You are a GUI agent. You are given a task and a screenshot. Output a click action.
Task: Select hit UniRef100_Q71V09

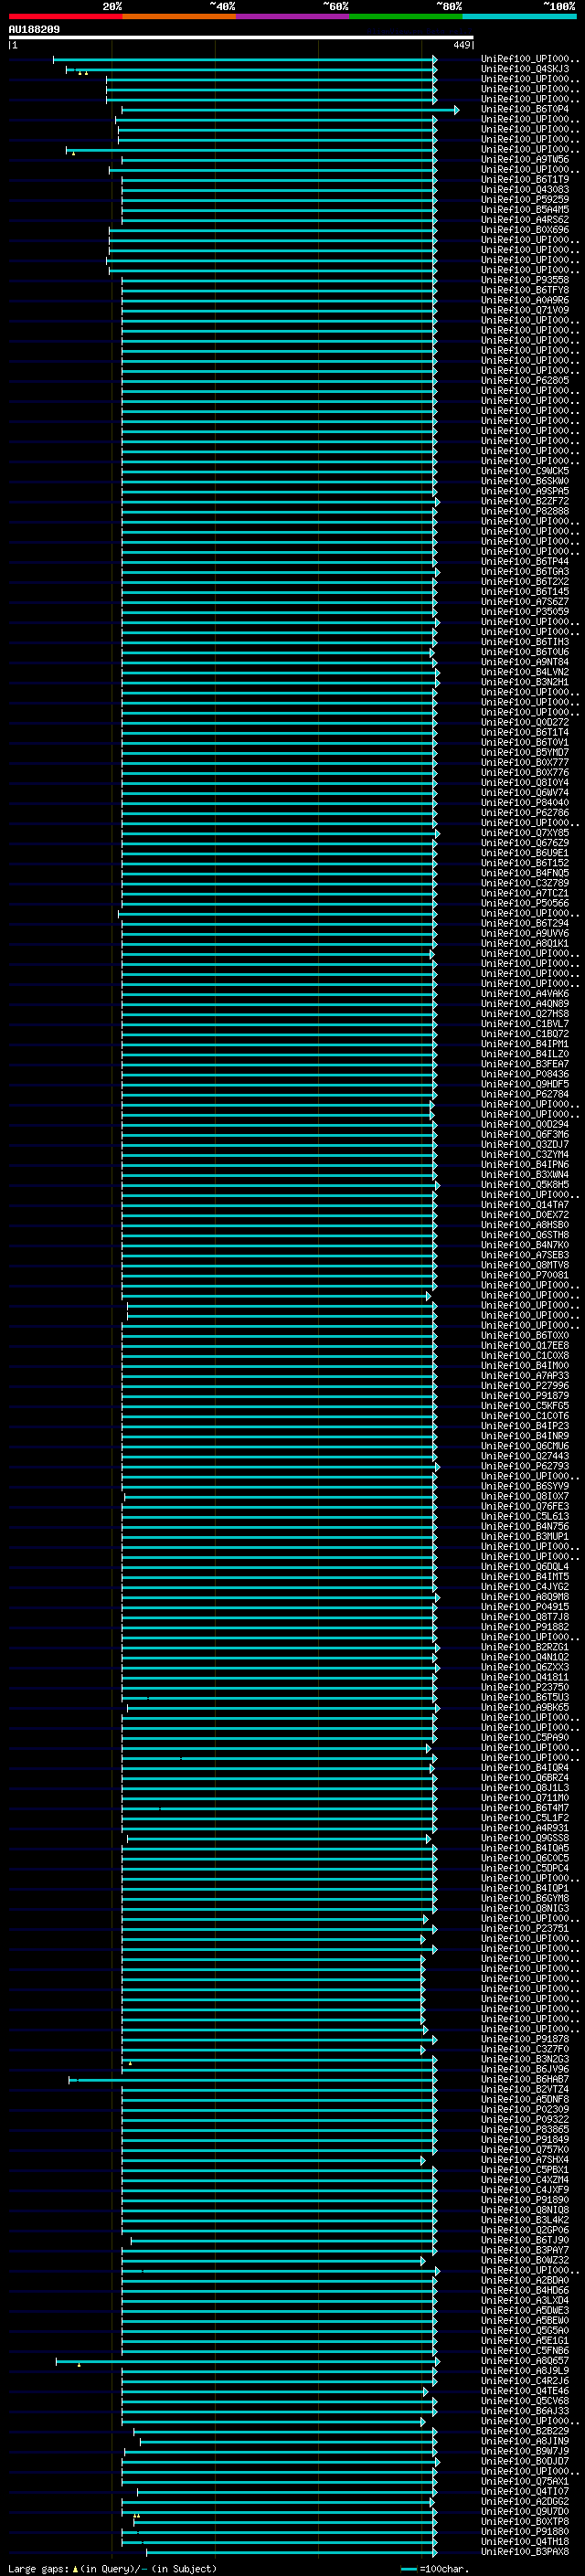(525, 310)
